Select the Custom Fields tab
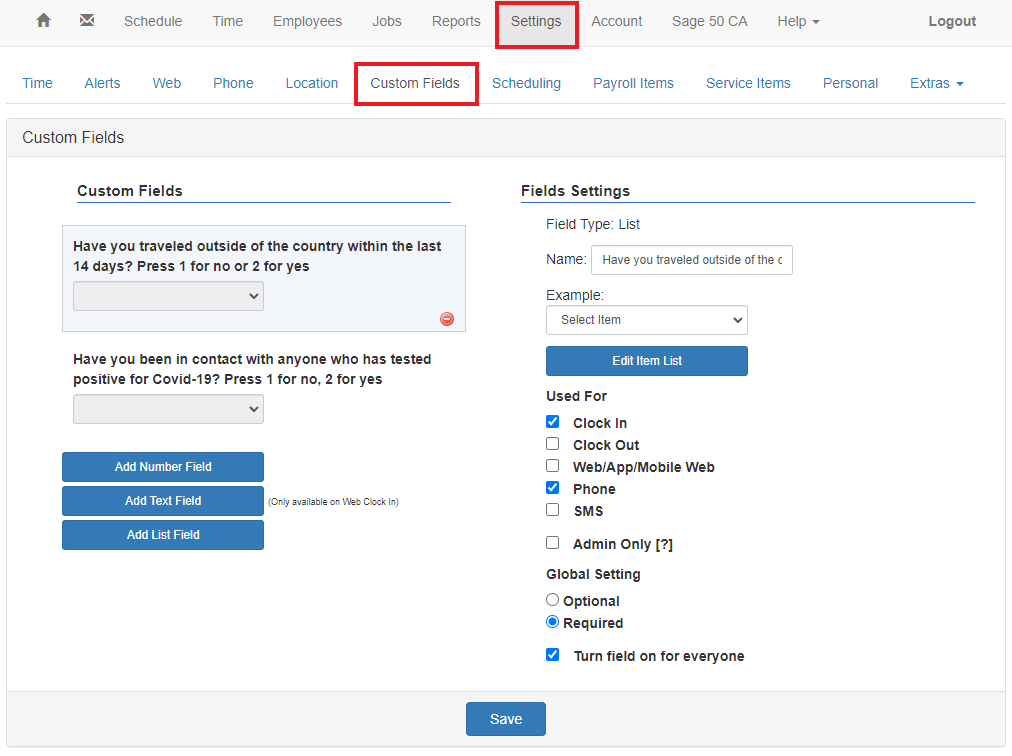The width and height of the screenshot is (1012, 756). click(x=415, y=83)
